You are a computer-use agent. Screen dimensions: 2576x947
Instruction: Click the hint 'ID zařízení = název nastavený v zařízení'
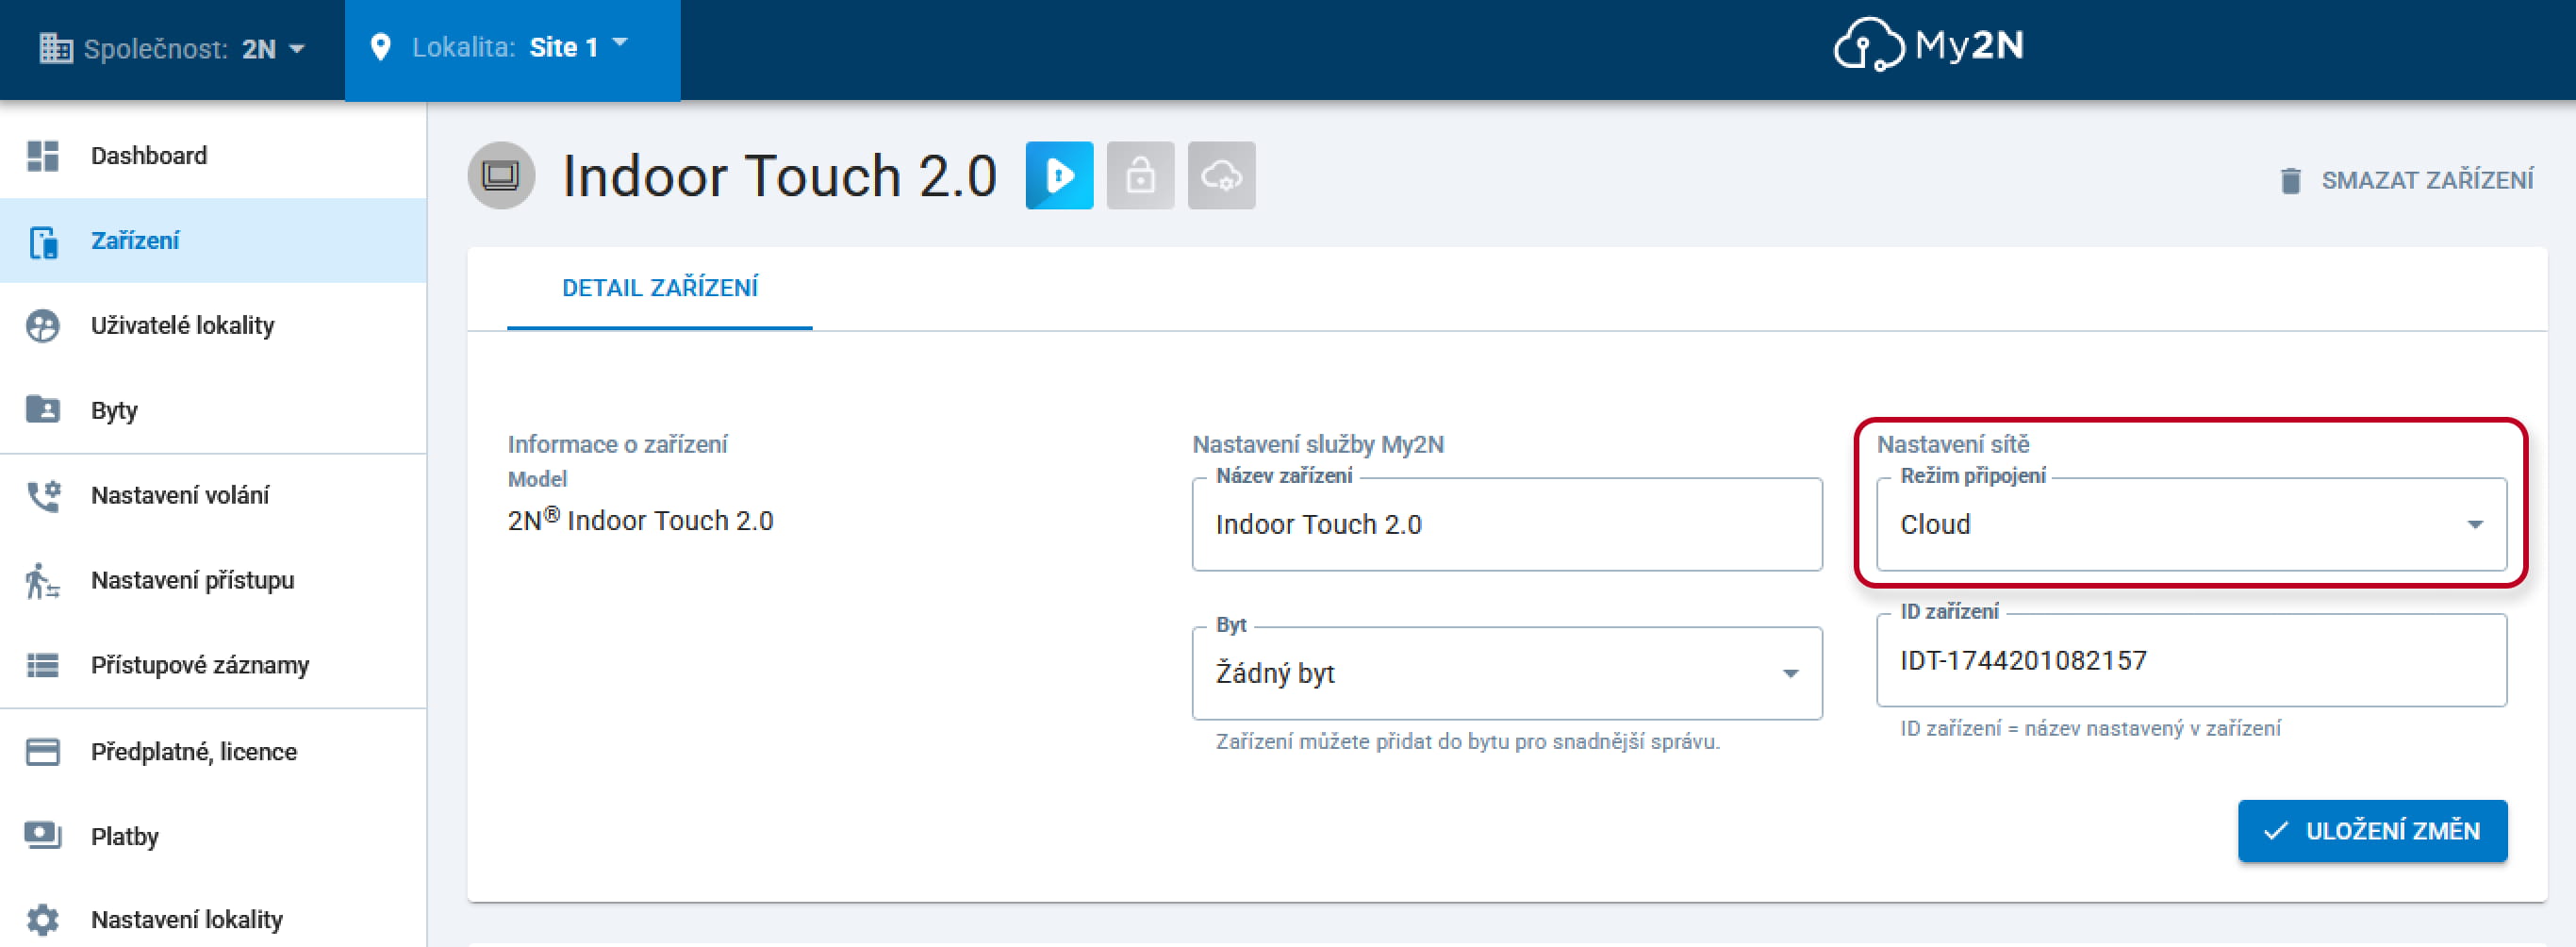coord(2090,729)
